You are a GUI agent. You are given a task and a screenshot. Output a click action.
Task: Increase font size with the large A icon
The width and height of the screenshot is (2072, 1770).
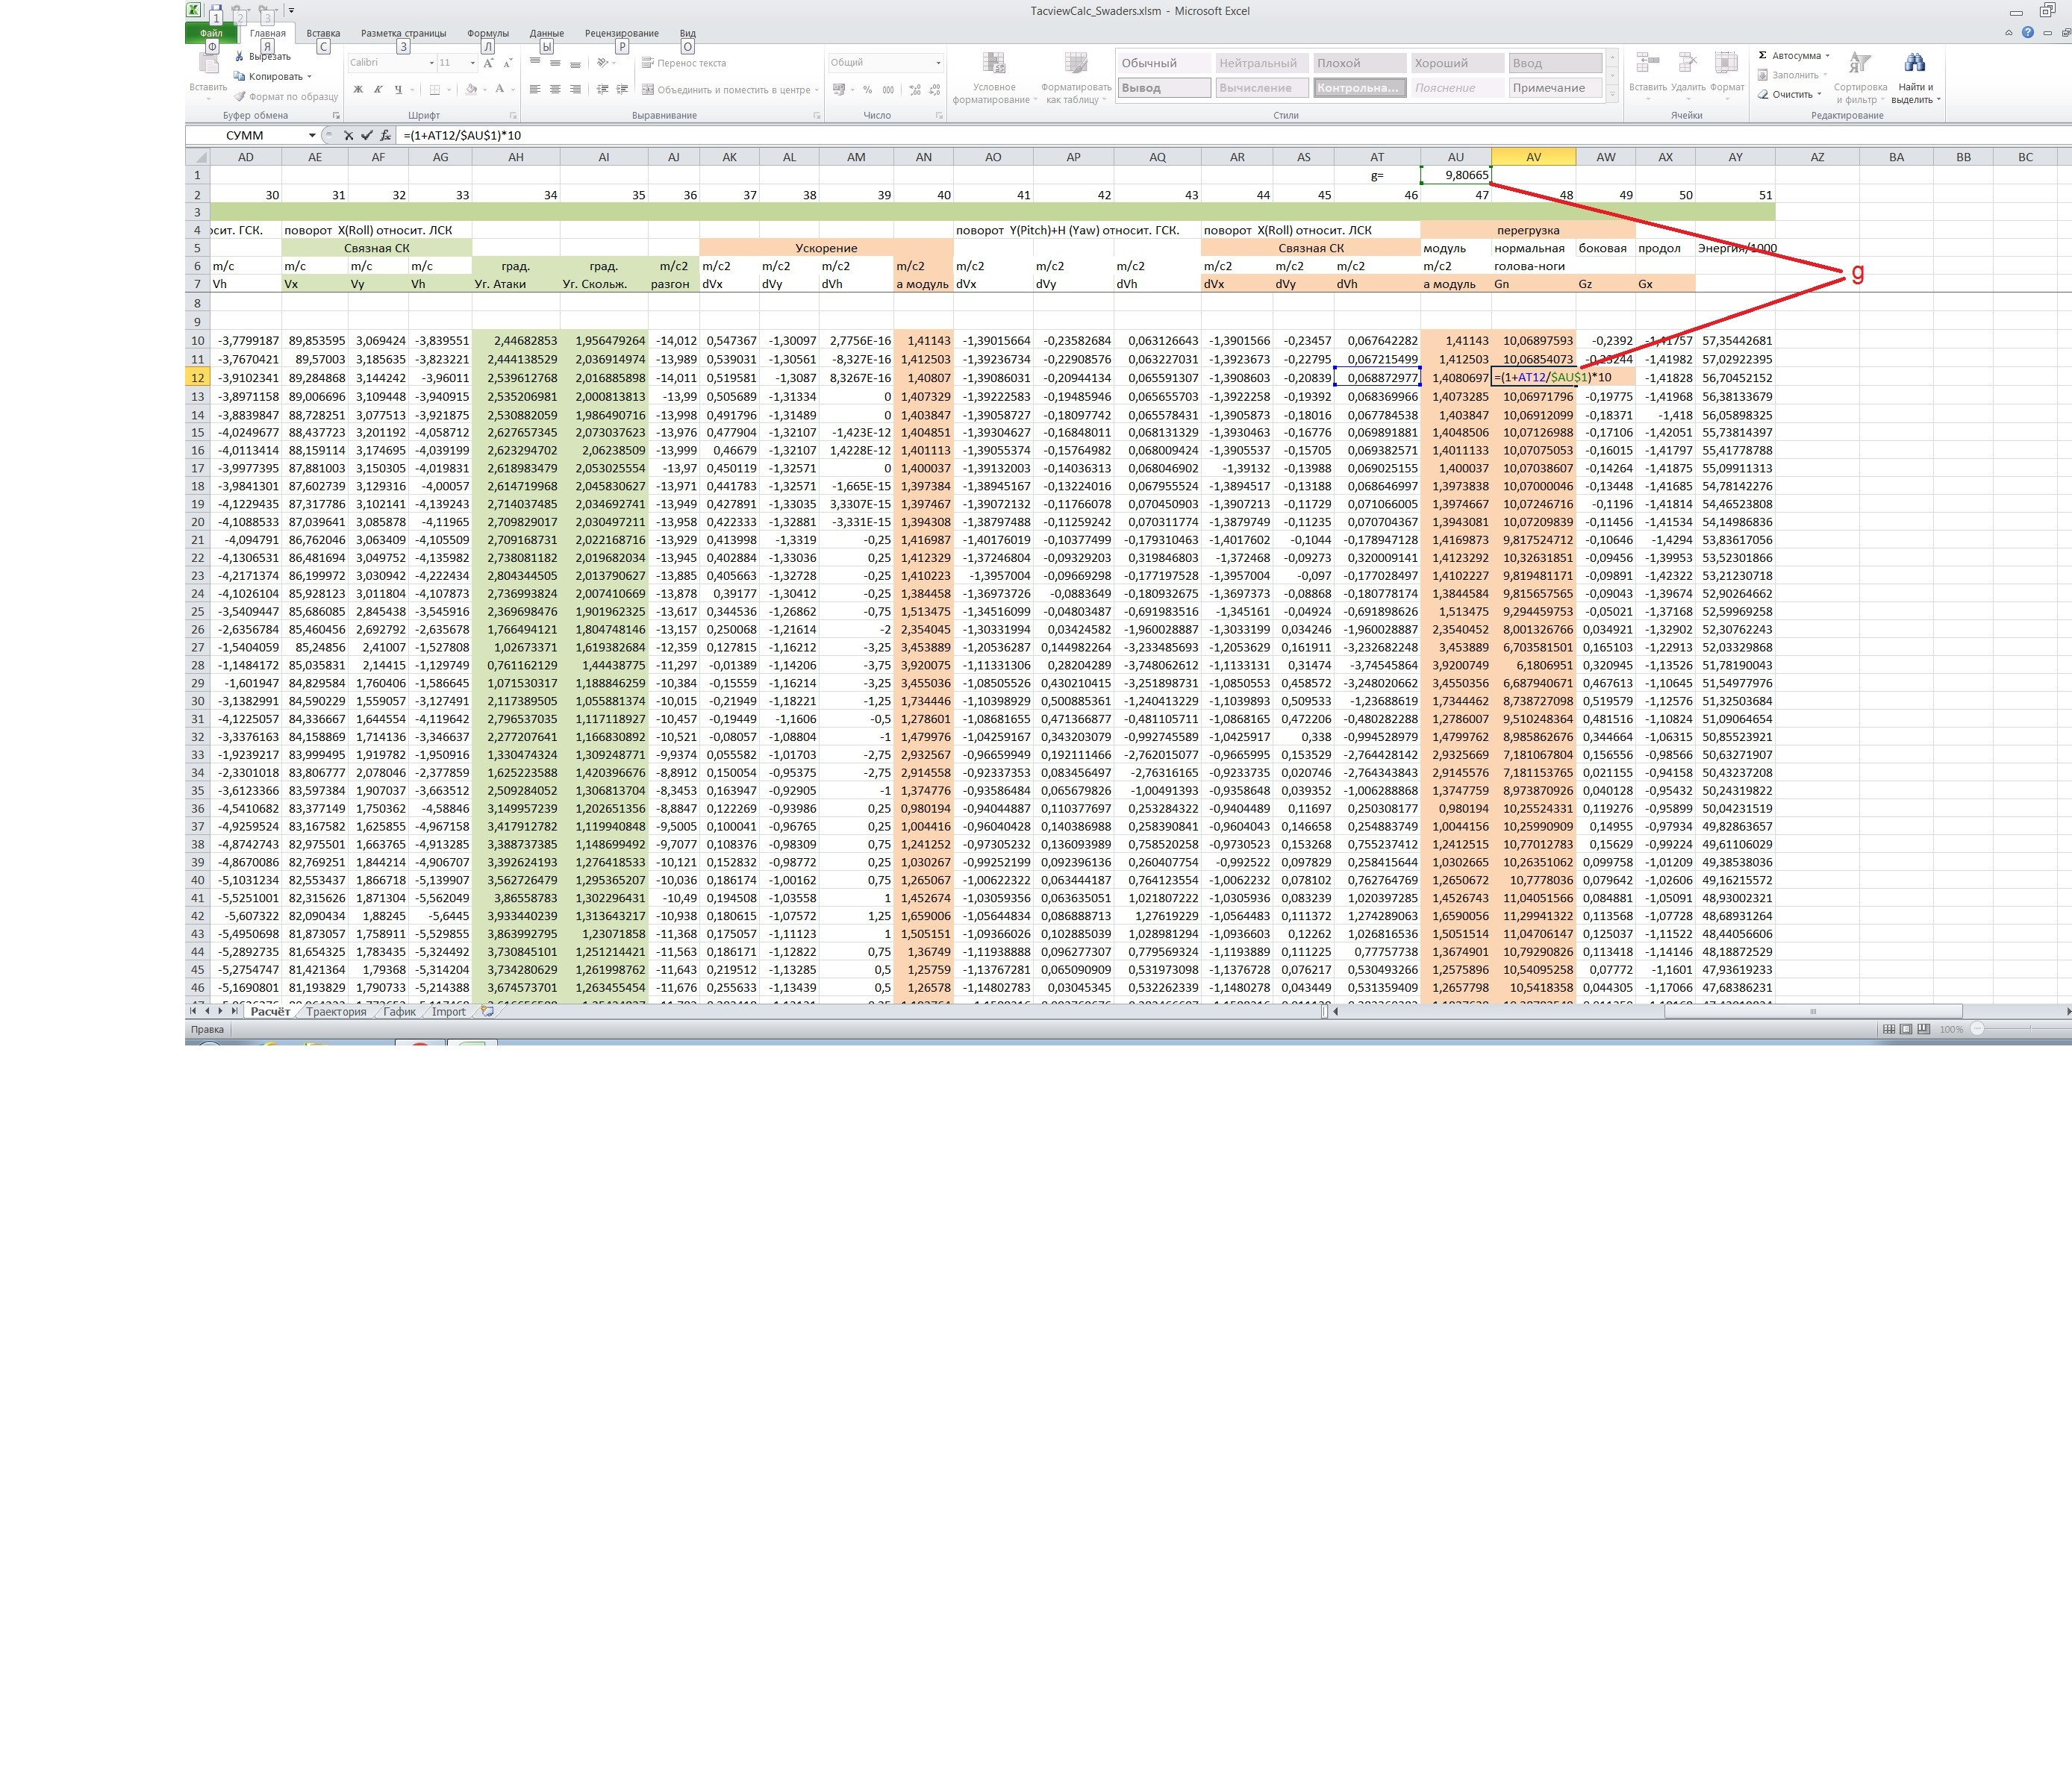[x=489, y=63]
